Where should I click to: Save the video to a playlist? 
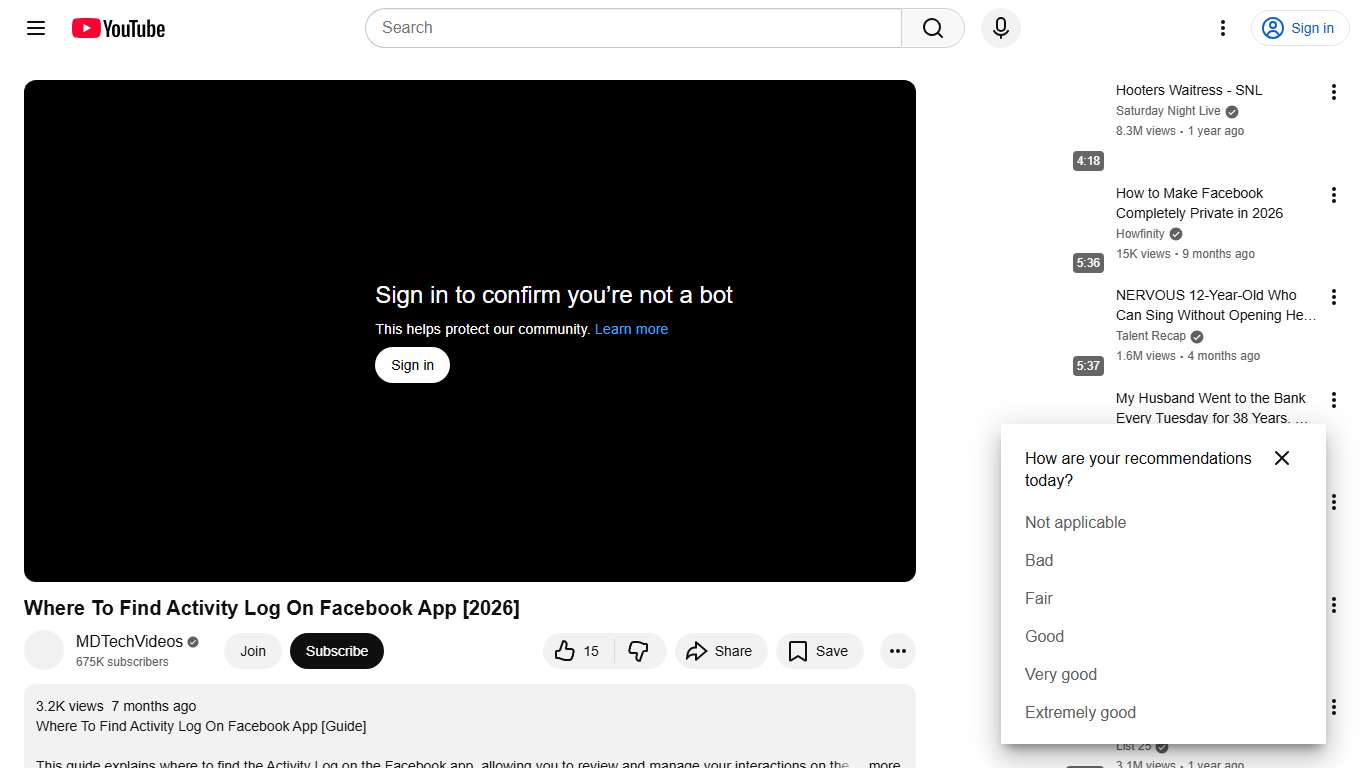[819, 651]
